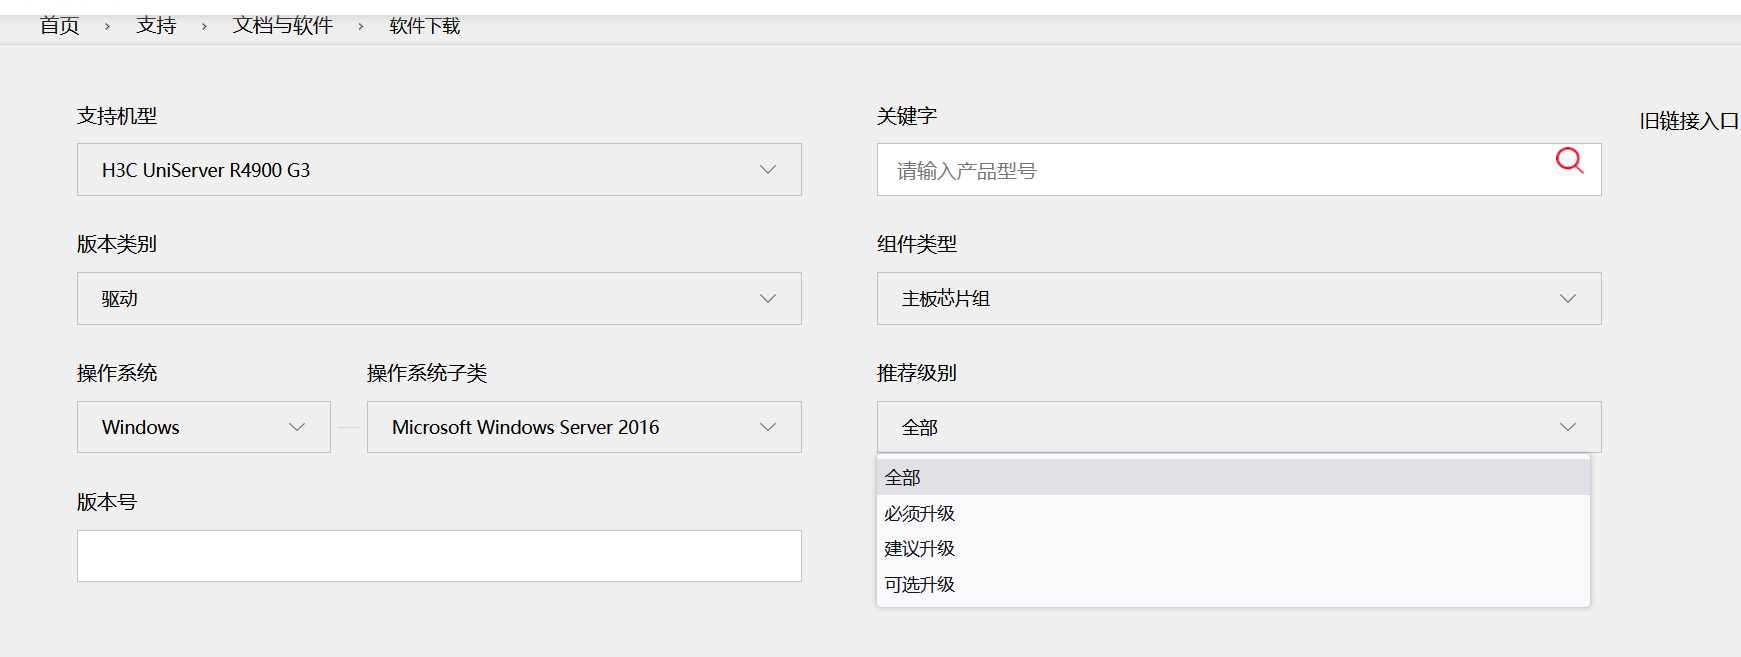Open the 操作系统 Windows dropdown
1741x657 pixels.
point(203,427)
